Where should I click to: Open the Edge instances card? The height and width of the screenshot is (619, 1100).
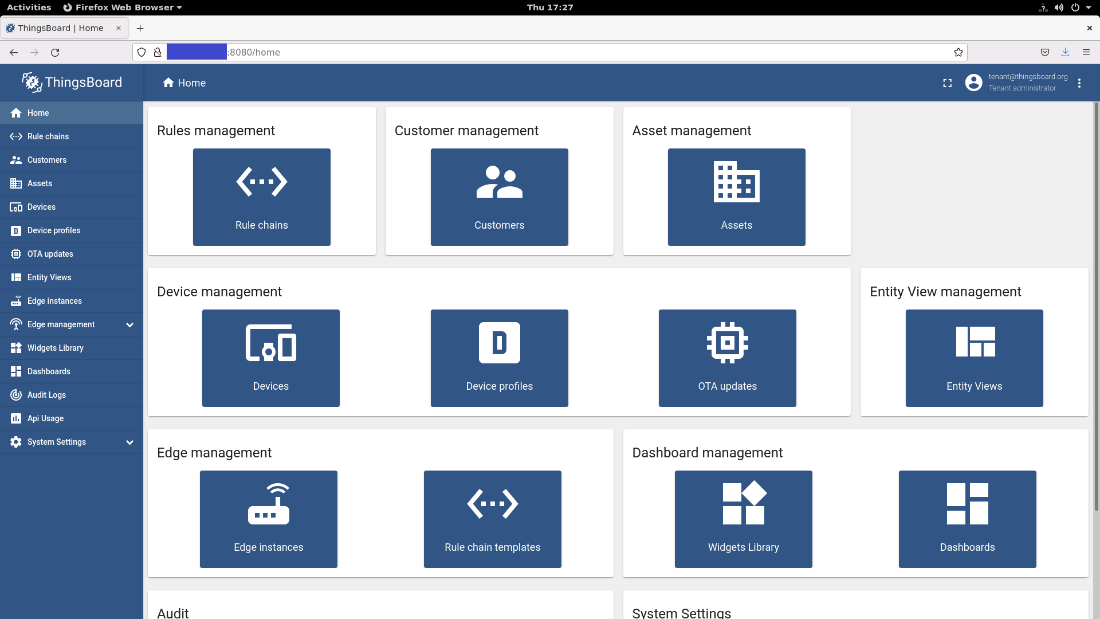click(269, 519)
